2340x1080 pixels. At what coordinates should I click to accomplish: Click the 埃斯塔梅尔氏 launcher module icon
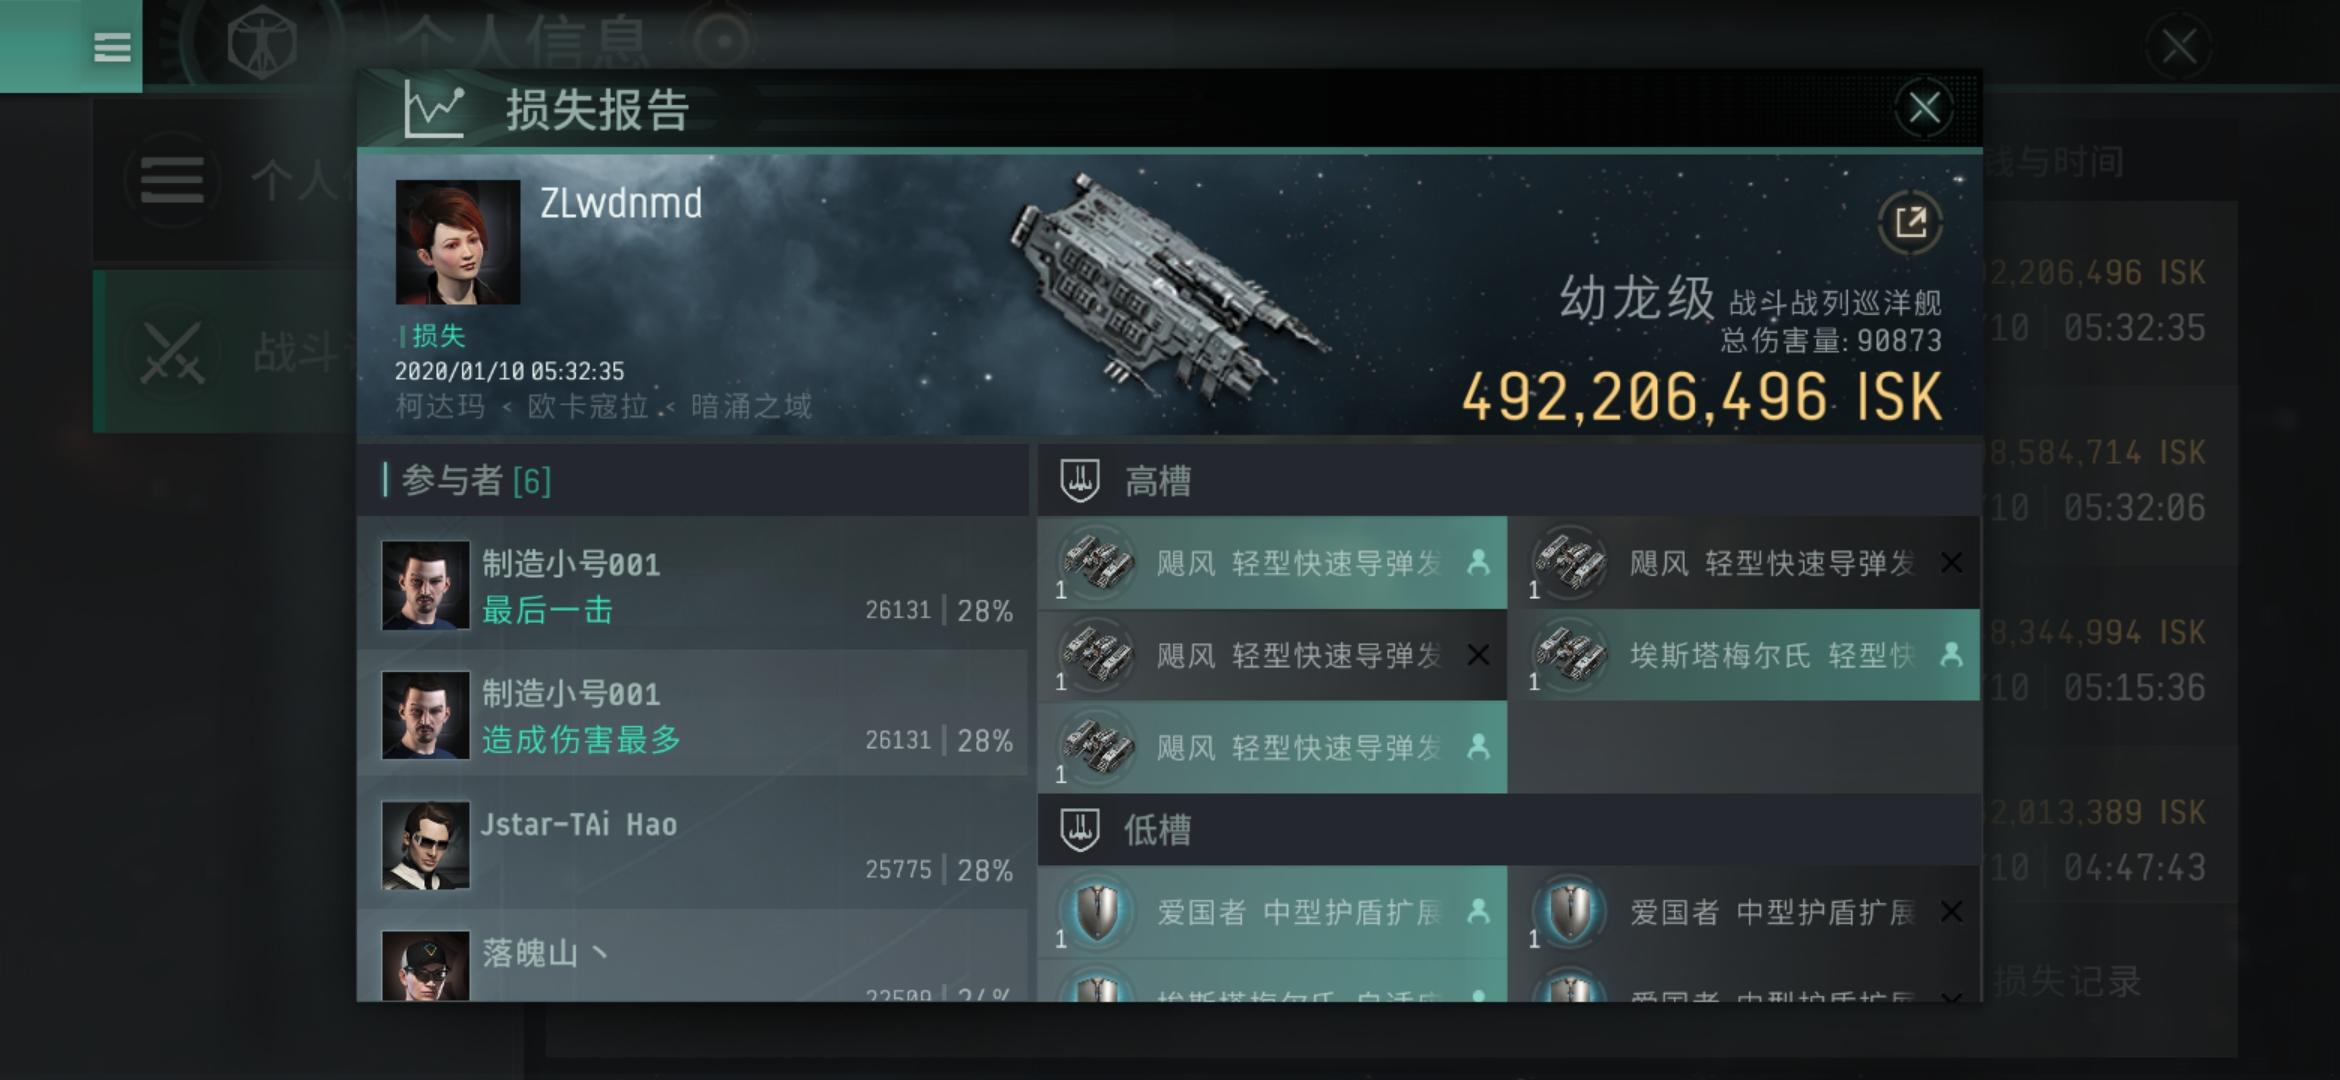1570,655
